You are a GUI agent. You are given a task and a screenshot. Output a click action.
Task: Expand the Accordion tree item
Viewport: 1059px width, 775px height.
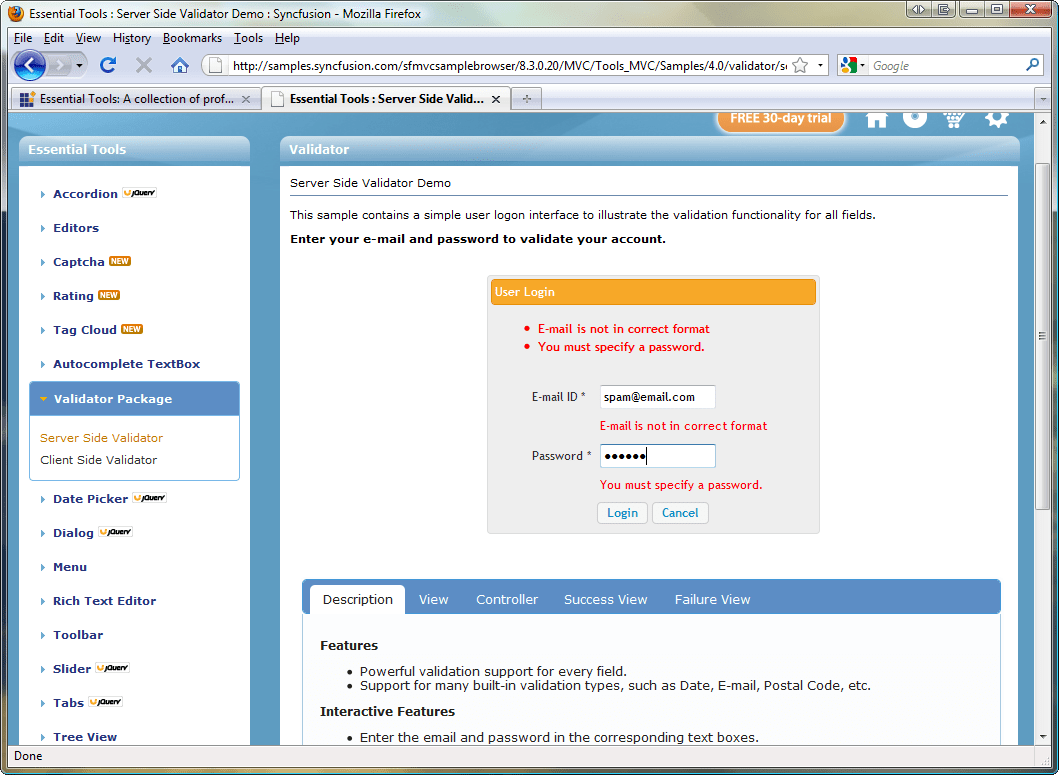43,194
